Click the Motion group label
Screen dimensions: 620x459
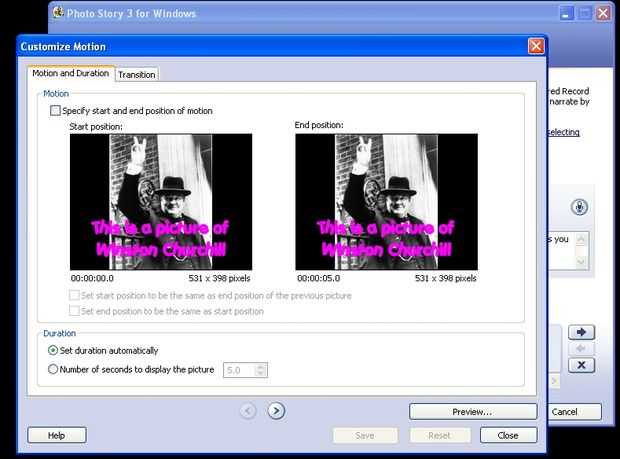[x=56, y=94]
